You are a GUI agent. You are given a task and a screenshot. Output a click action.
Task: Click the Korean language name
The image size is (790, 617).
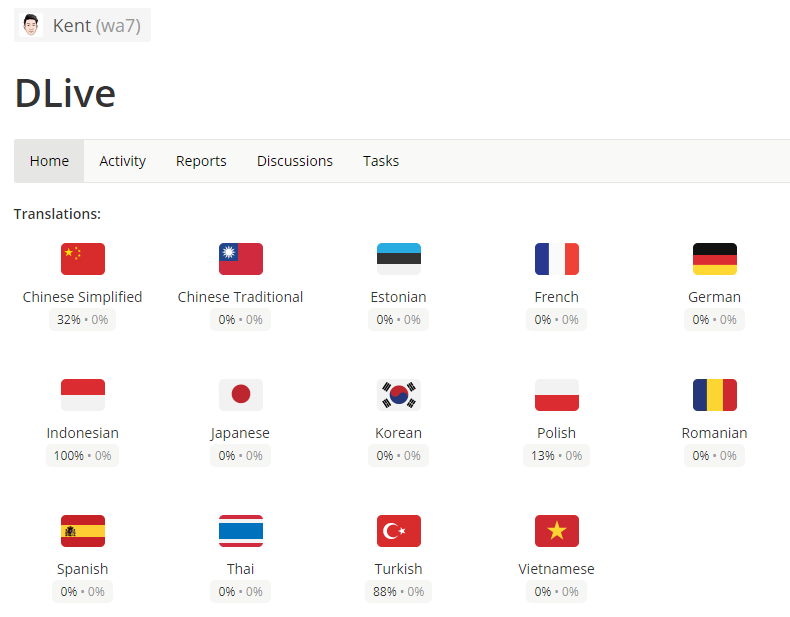[x=399, y=433]
